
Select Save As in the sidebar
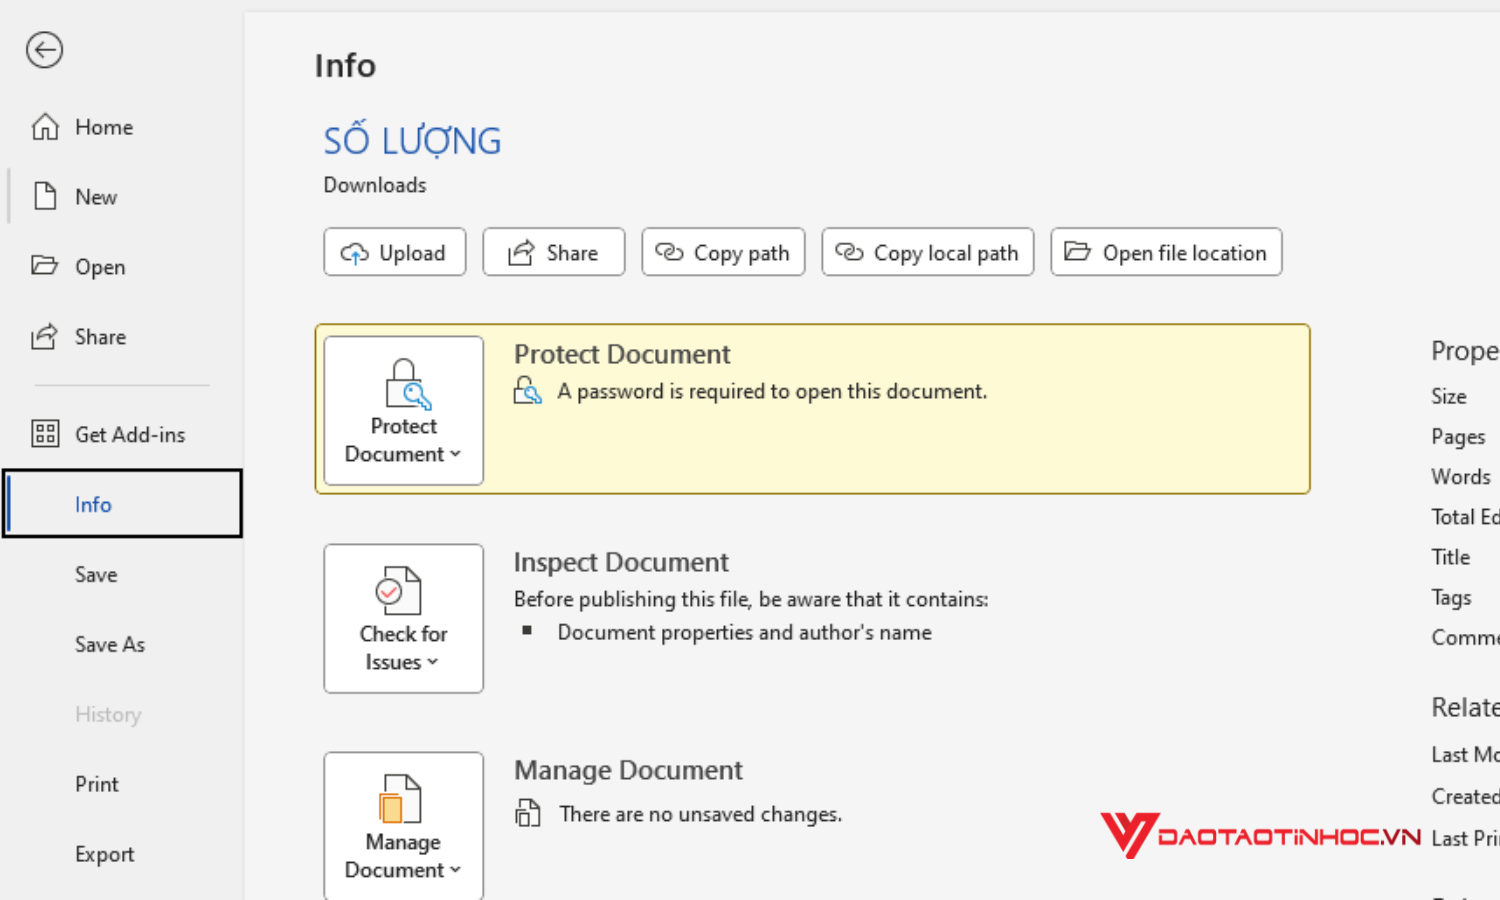(110, 644)
